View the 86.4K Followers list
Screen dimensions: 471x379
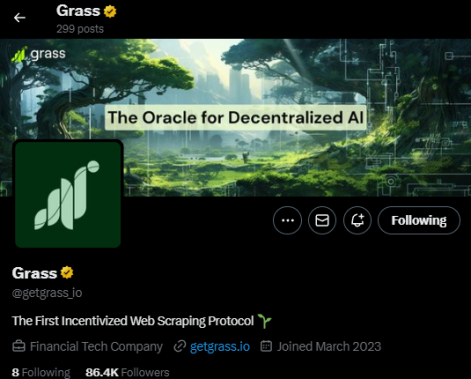coord(127,372)
